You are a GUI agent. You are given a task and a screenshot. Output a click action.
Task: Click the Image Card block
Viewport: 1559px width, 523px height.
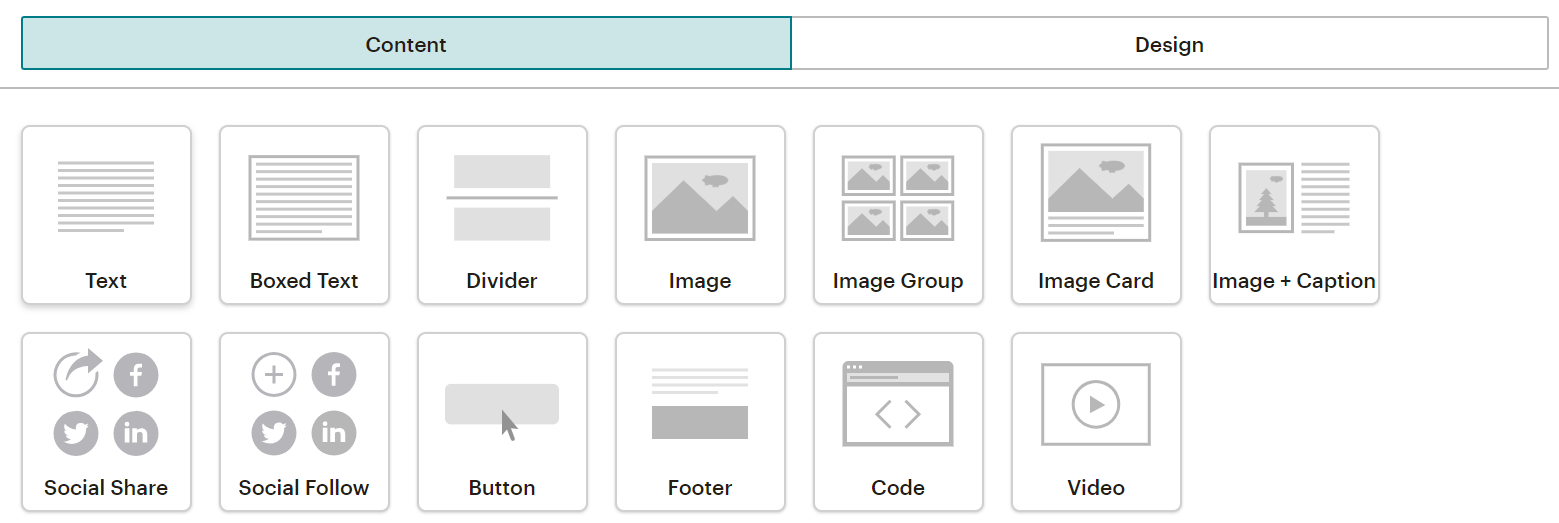tap(1096, 214)
